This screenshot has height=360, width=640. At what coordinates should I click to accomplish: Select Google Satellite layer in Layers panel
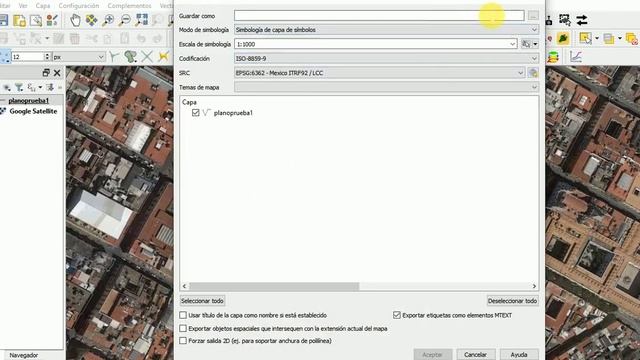tap(33, 111)
